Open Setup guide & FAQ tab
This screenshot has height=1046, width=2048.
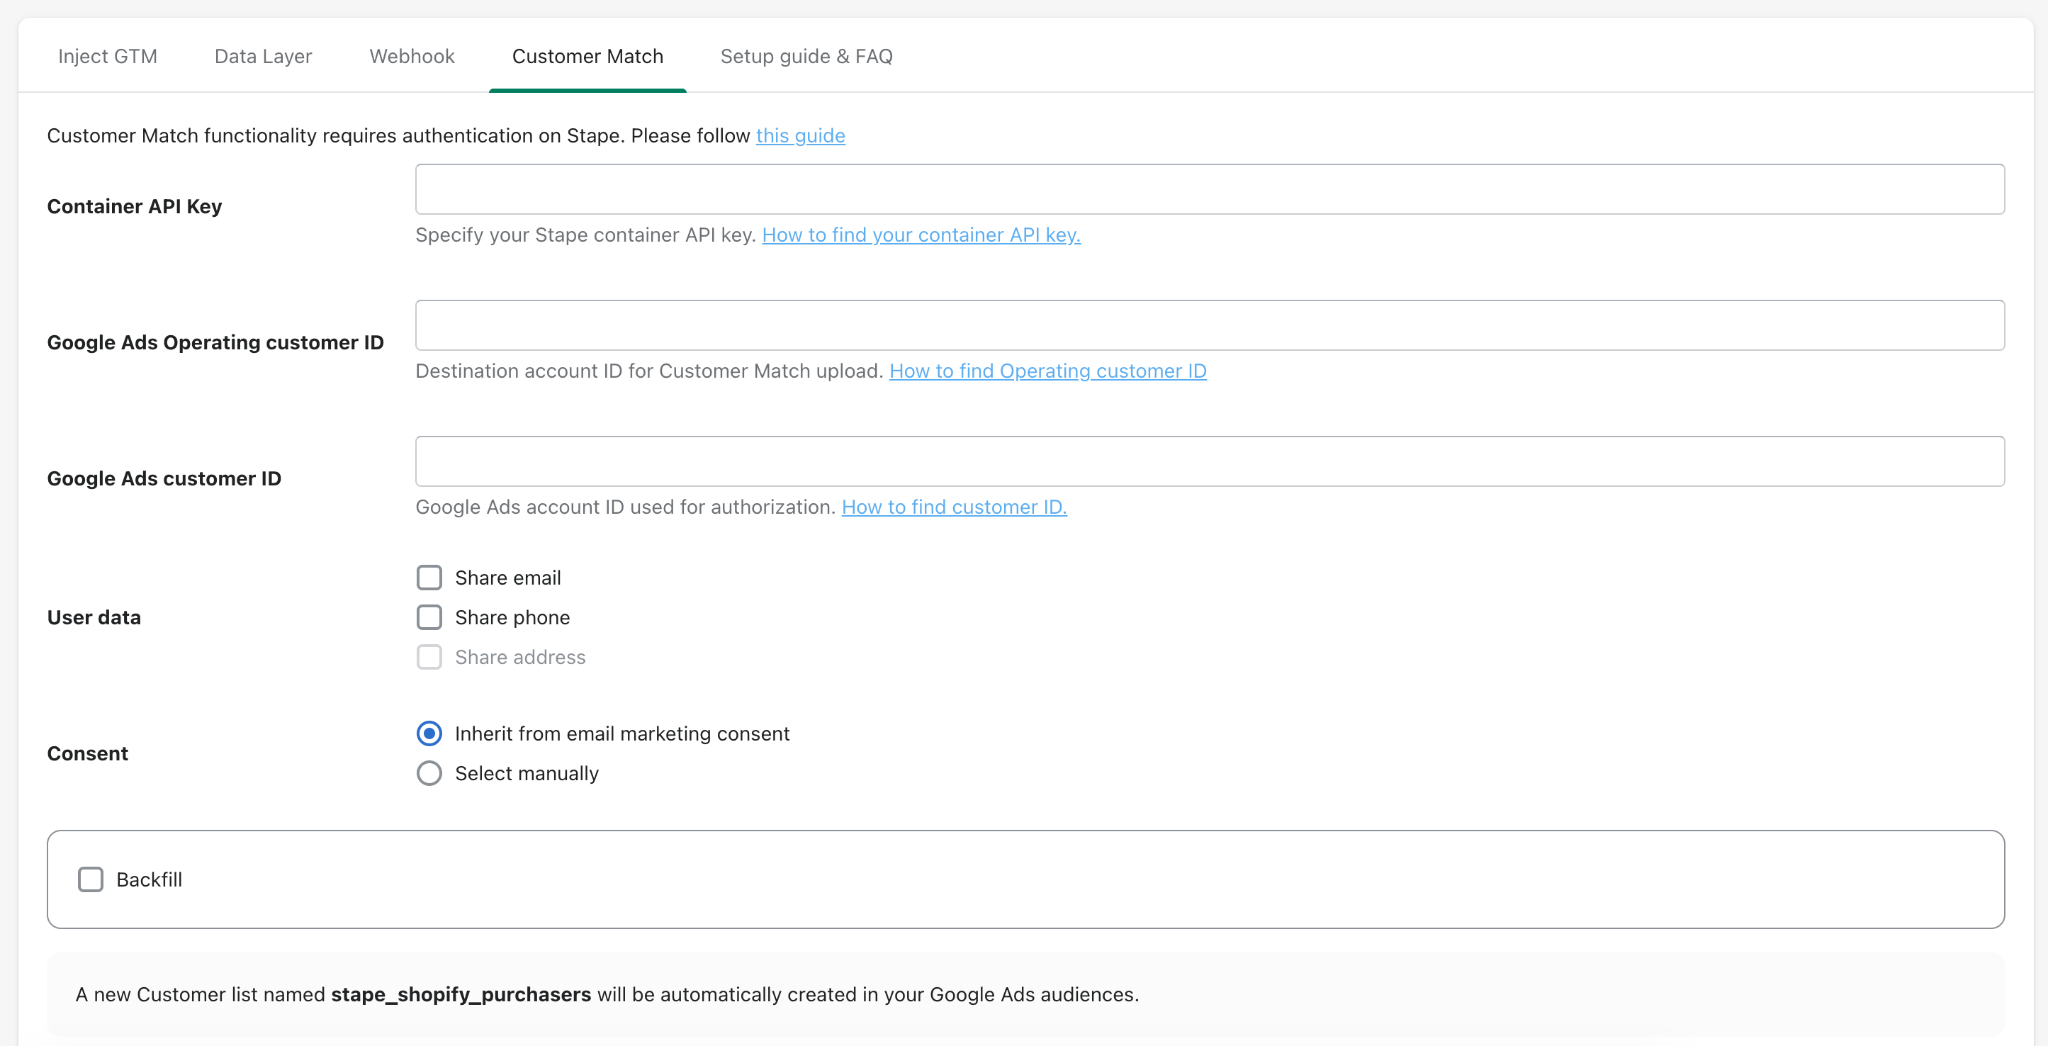(x=807, y=56)
